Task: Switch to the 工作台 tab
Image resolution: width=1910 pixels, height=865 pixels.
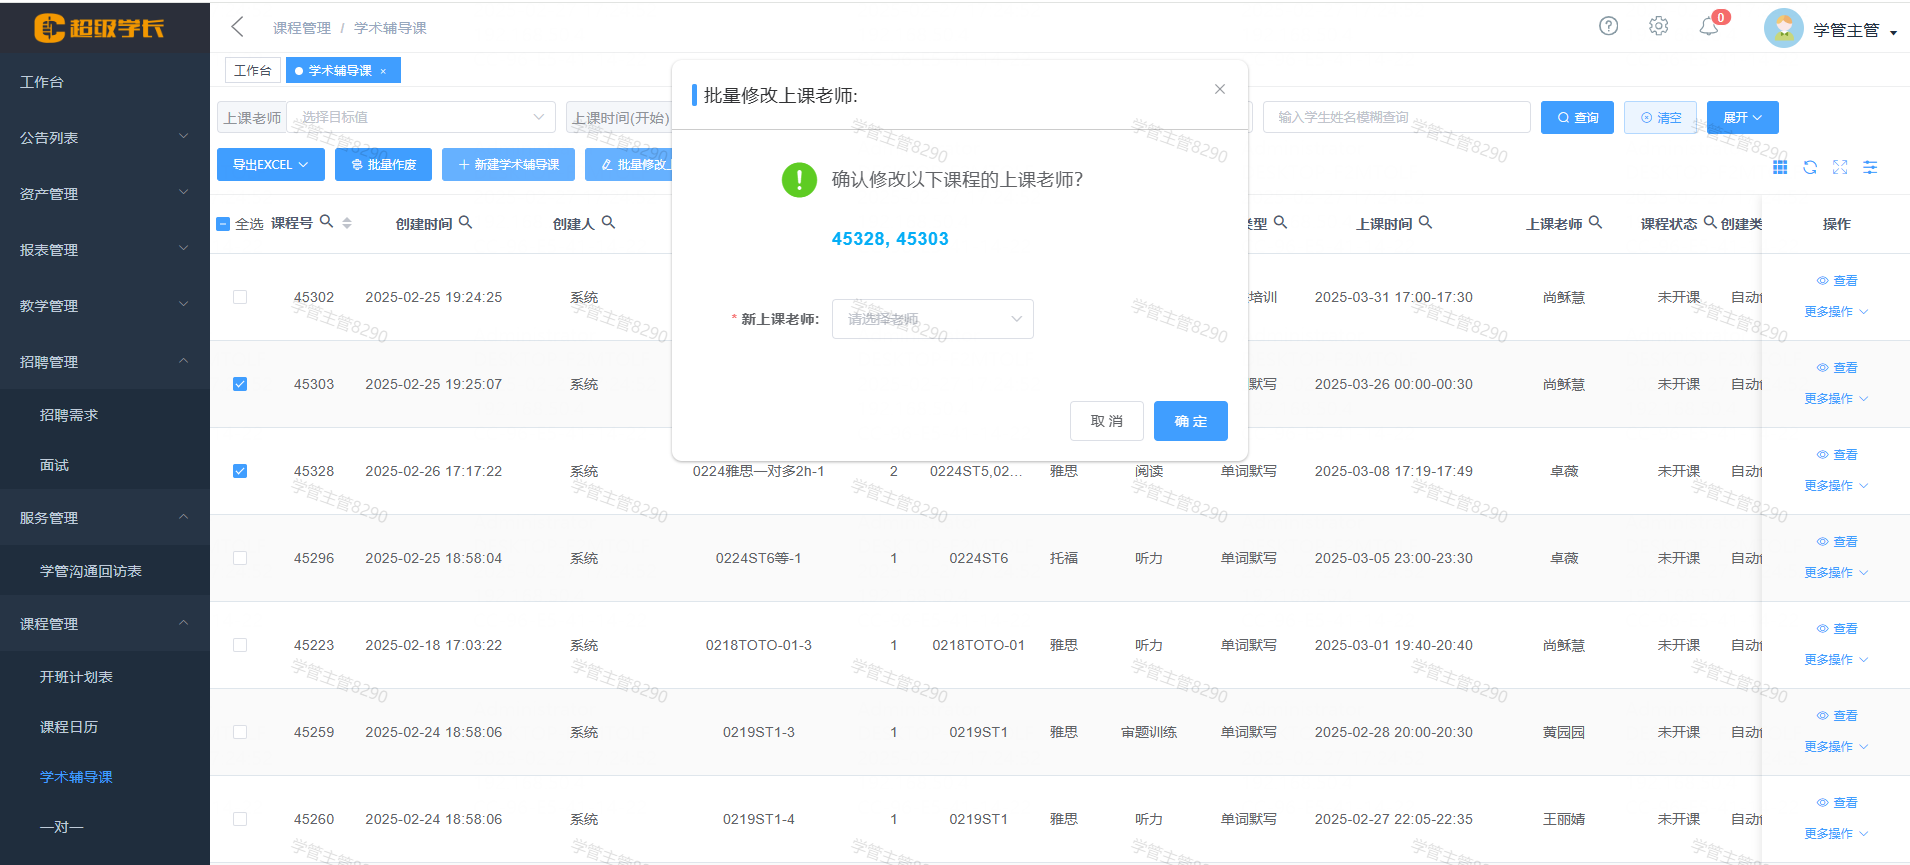Action: coord(252,70)
